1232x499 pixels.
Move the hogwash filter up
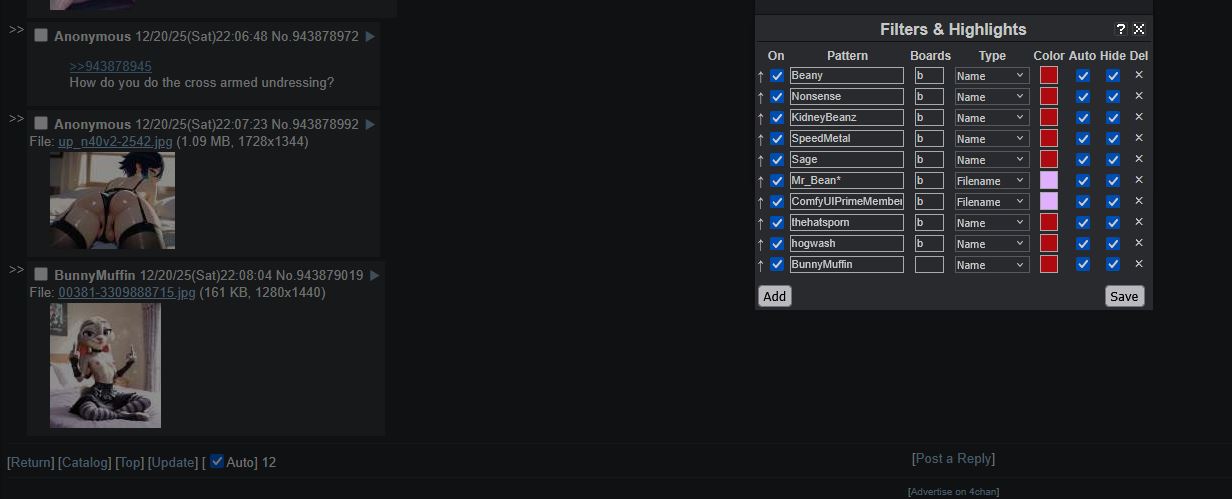pyautogui.click(x=761, y=244)
